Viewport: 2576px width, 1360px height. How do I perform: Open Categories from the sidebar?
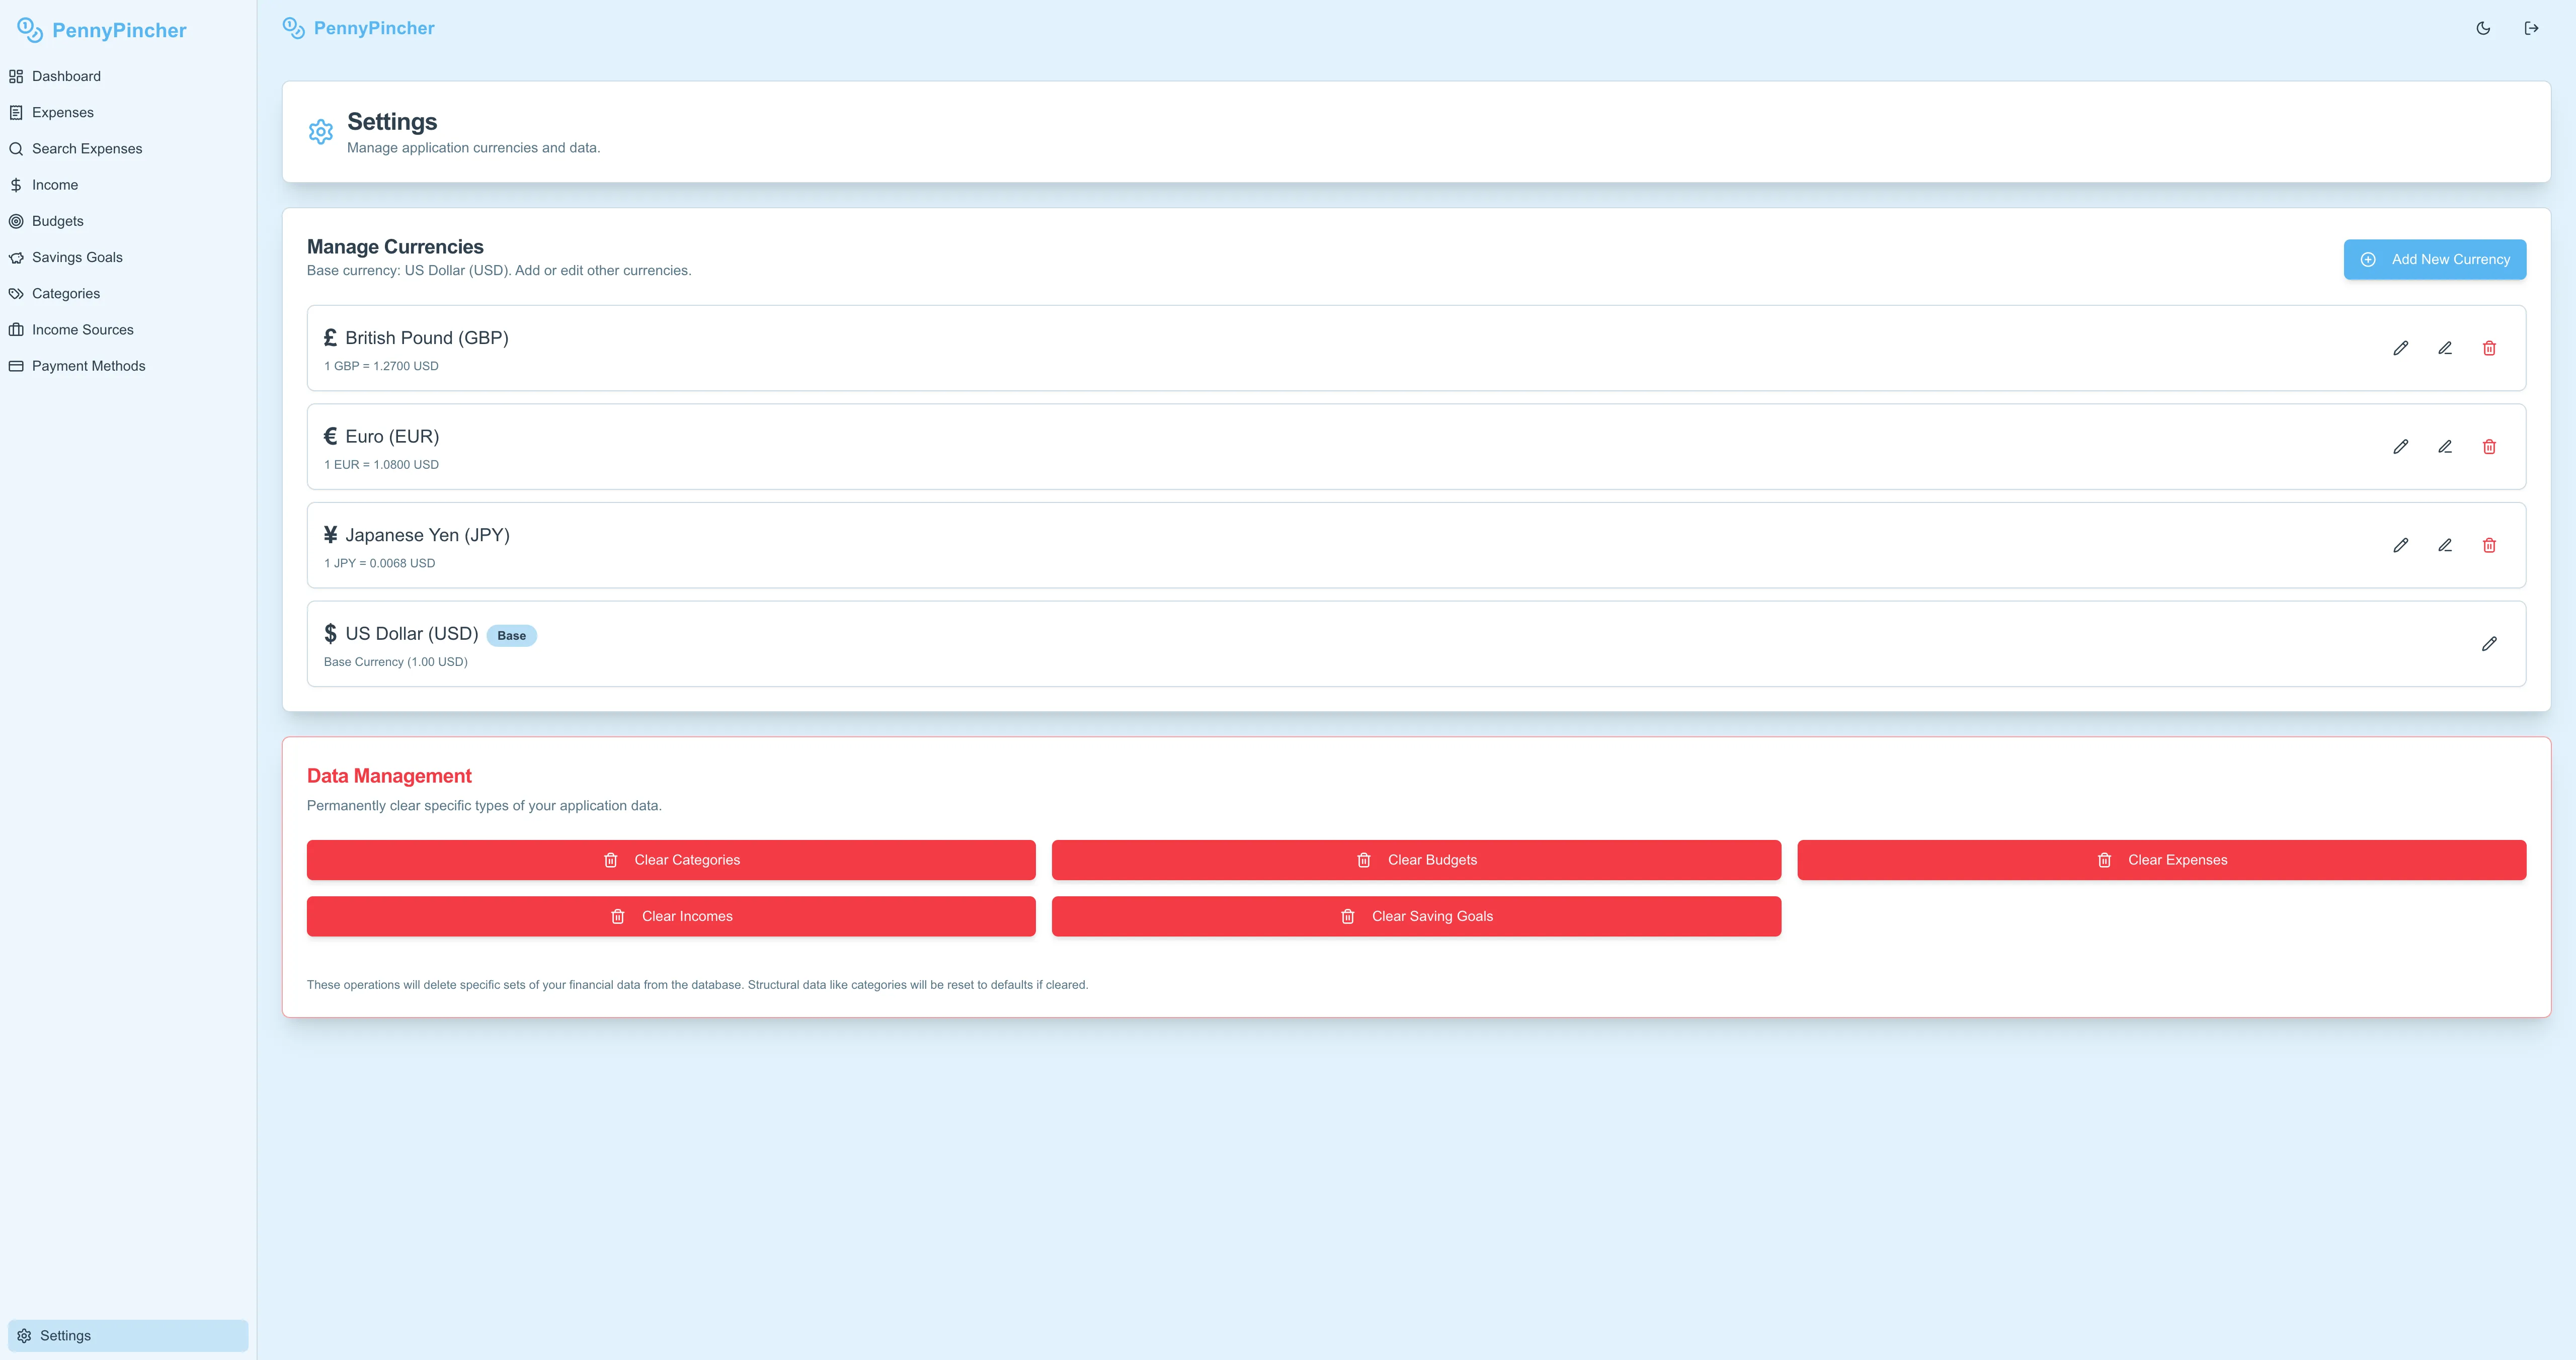pyautogui.click(x=128, y=294)
